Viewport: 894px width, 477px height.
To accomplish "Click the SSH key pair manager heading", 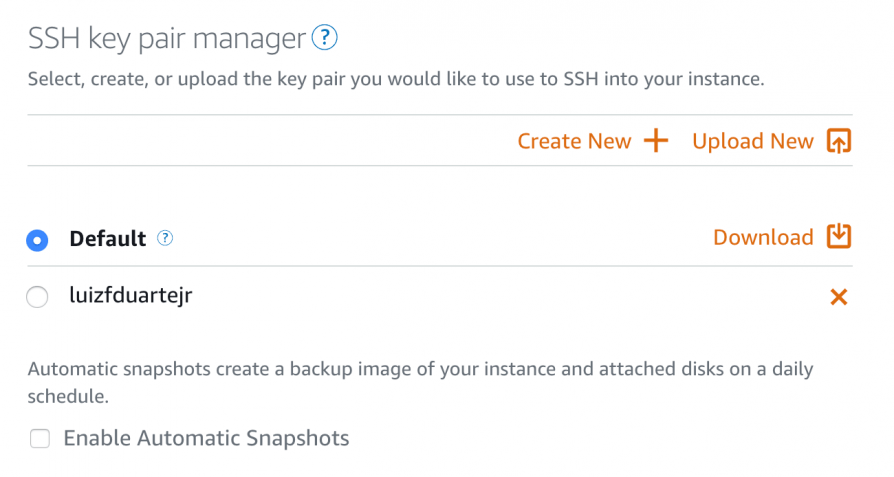I will 166,39.
